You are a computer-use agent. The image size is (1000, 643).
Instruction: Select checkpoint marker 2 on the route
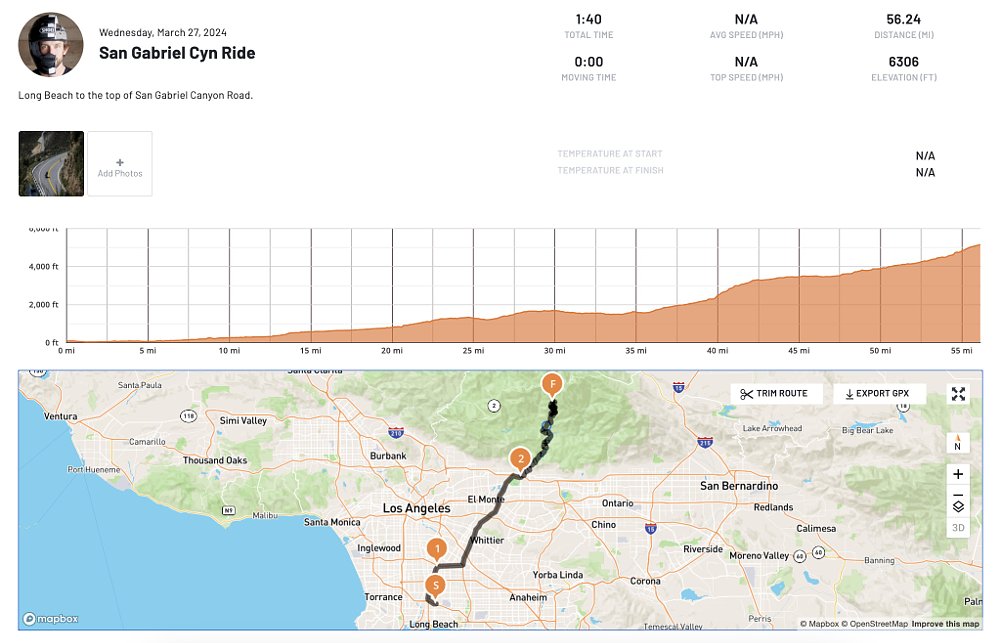521,460
